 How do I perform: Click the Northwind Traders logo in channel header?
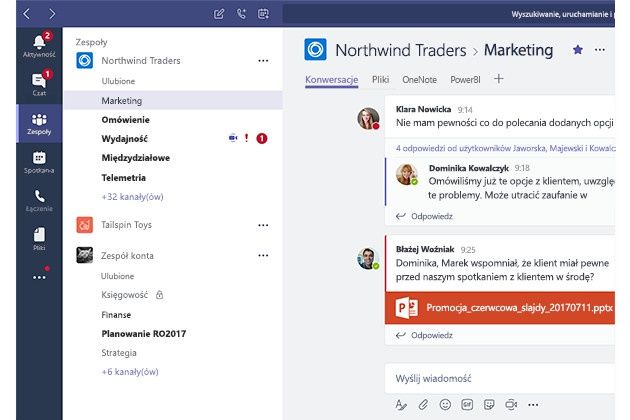315,49
